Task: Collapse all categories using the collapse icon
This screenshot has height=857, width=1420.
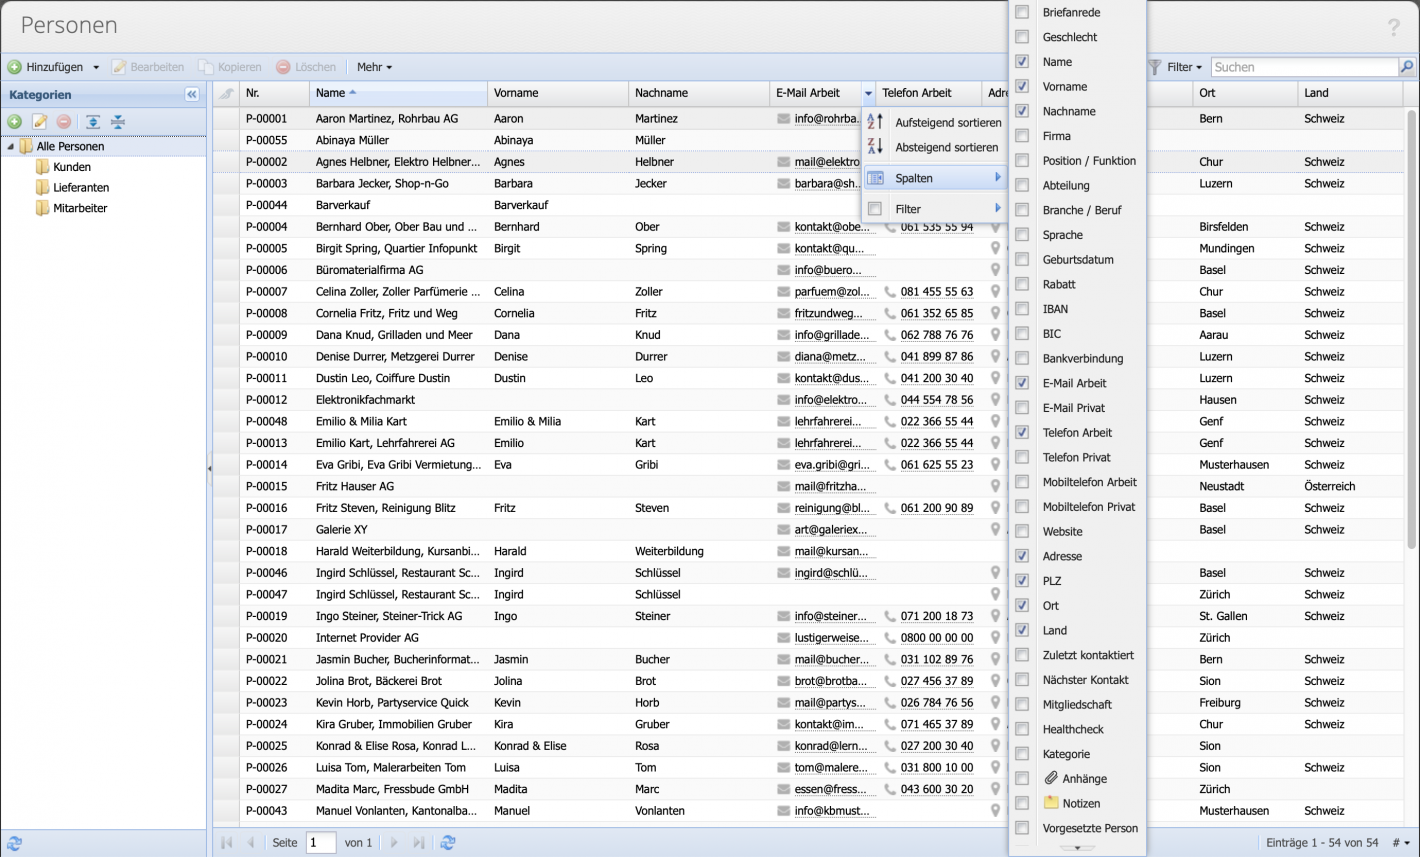Action: (x=117, y=121)
